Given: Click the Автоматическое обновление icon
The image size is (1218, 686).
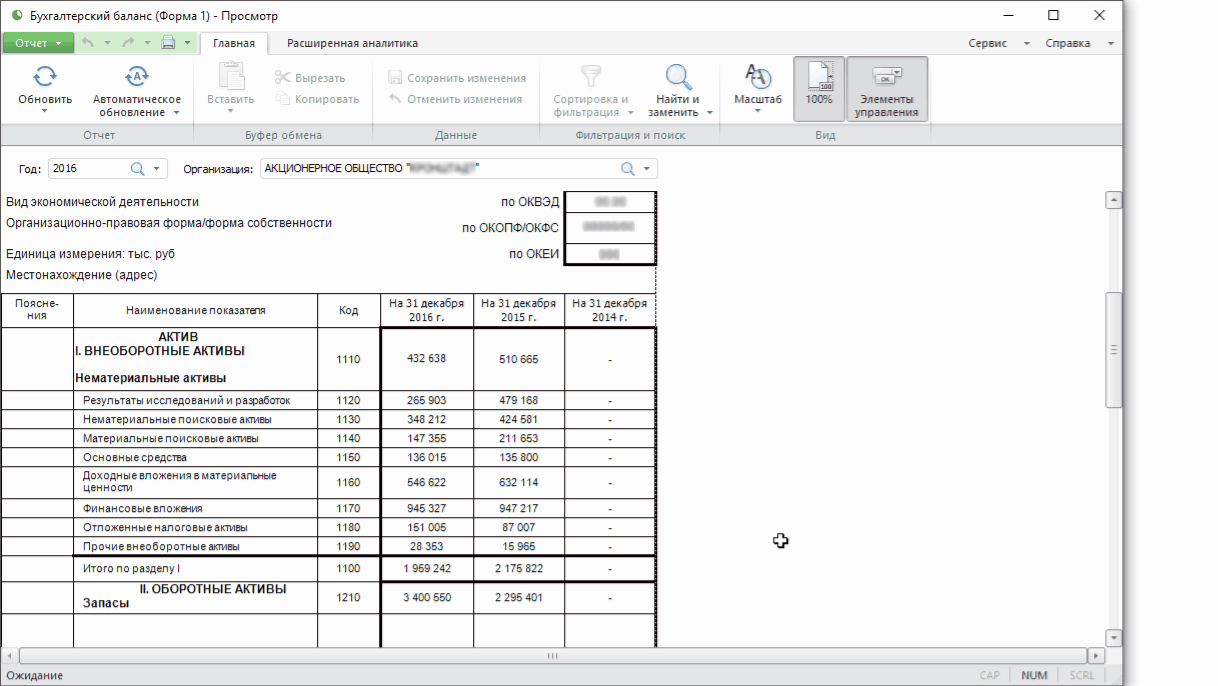Looking at the screenshot, I should (x=137, y=76).
